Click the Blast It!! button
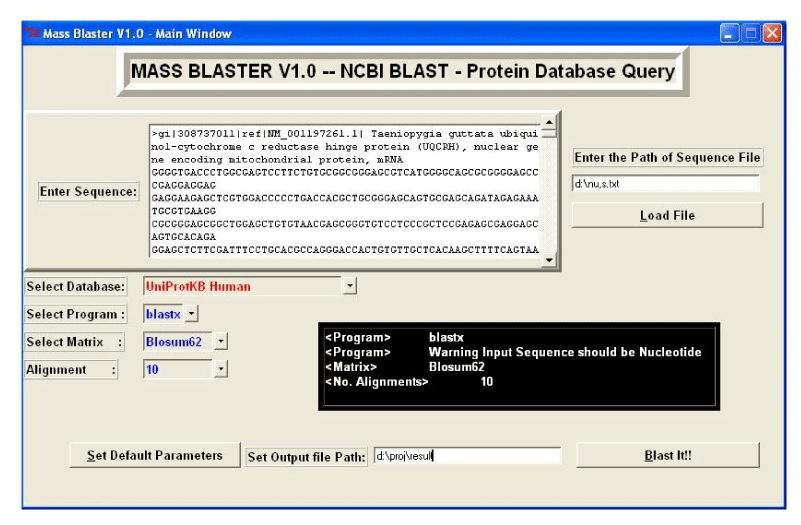 coord(668,455)
